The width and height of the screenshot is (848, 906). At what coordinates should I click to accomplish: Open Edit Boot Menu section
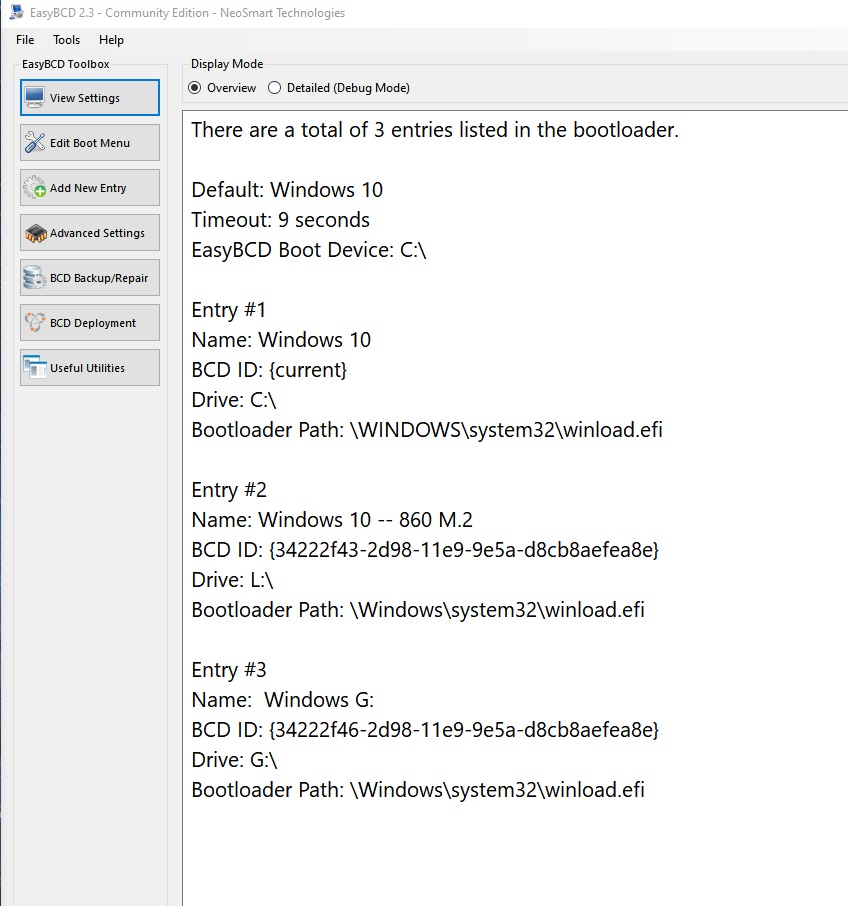[x=90, y=143]
